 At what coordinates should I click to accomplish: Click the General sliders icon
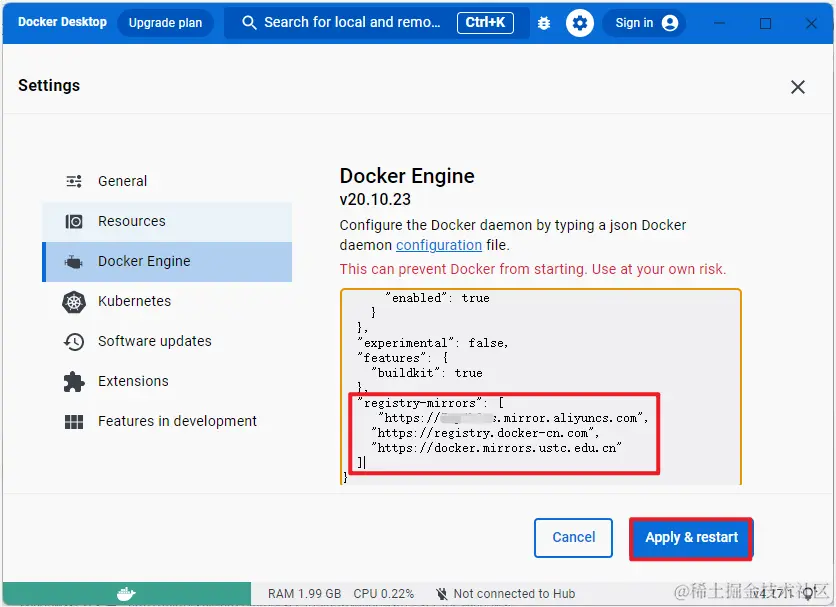coord(74,181)
